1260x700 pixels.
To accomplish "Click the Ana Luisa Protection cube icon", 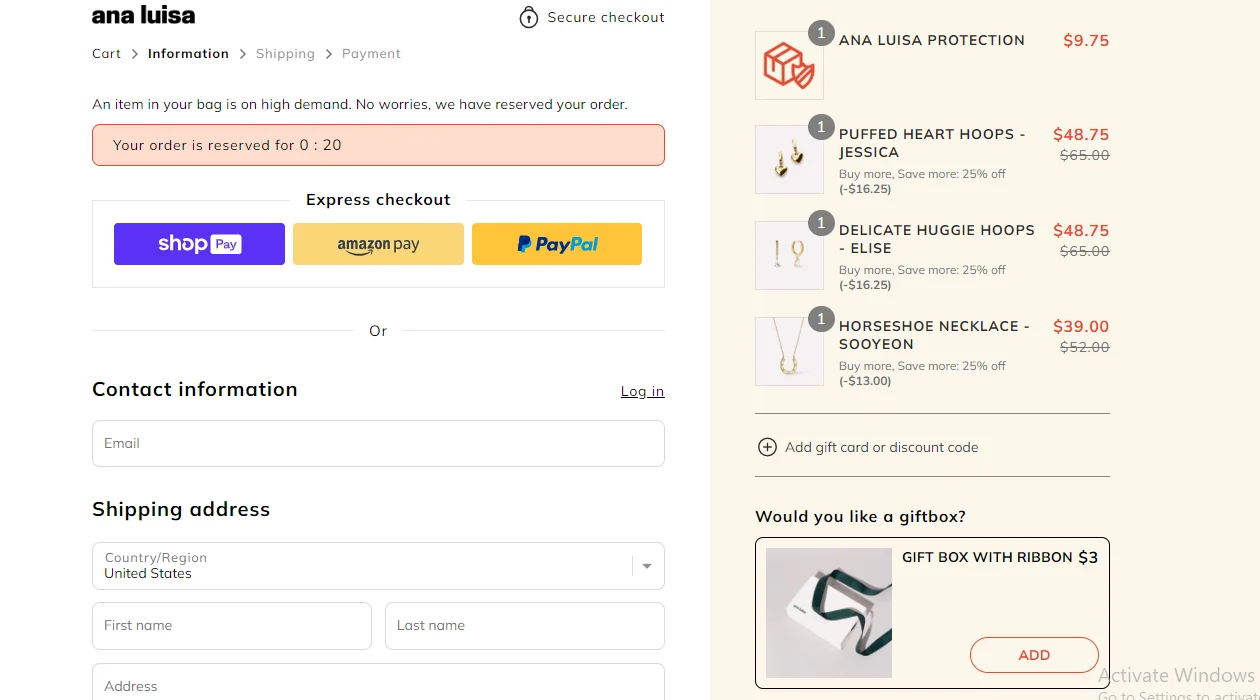I will click(x=789, y=65).
